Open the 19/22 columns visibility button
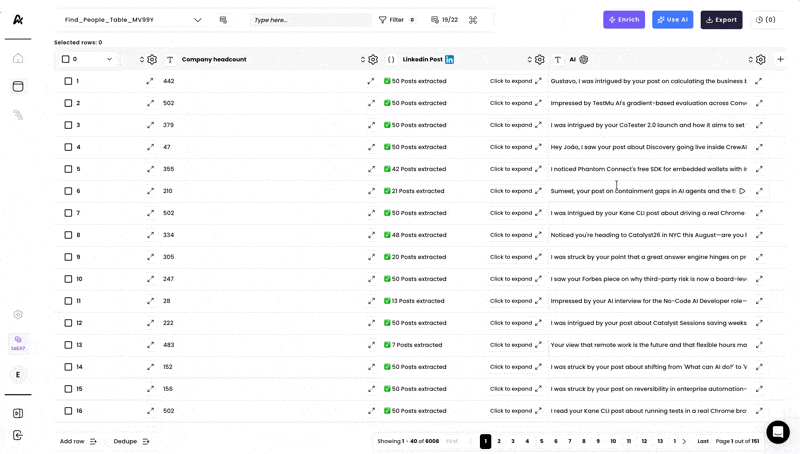The height and width of the screenshot is (454, 800). pyautogui.click(x=444, y=20)
